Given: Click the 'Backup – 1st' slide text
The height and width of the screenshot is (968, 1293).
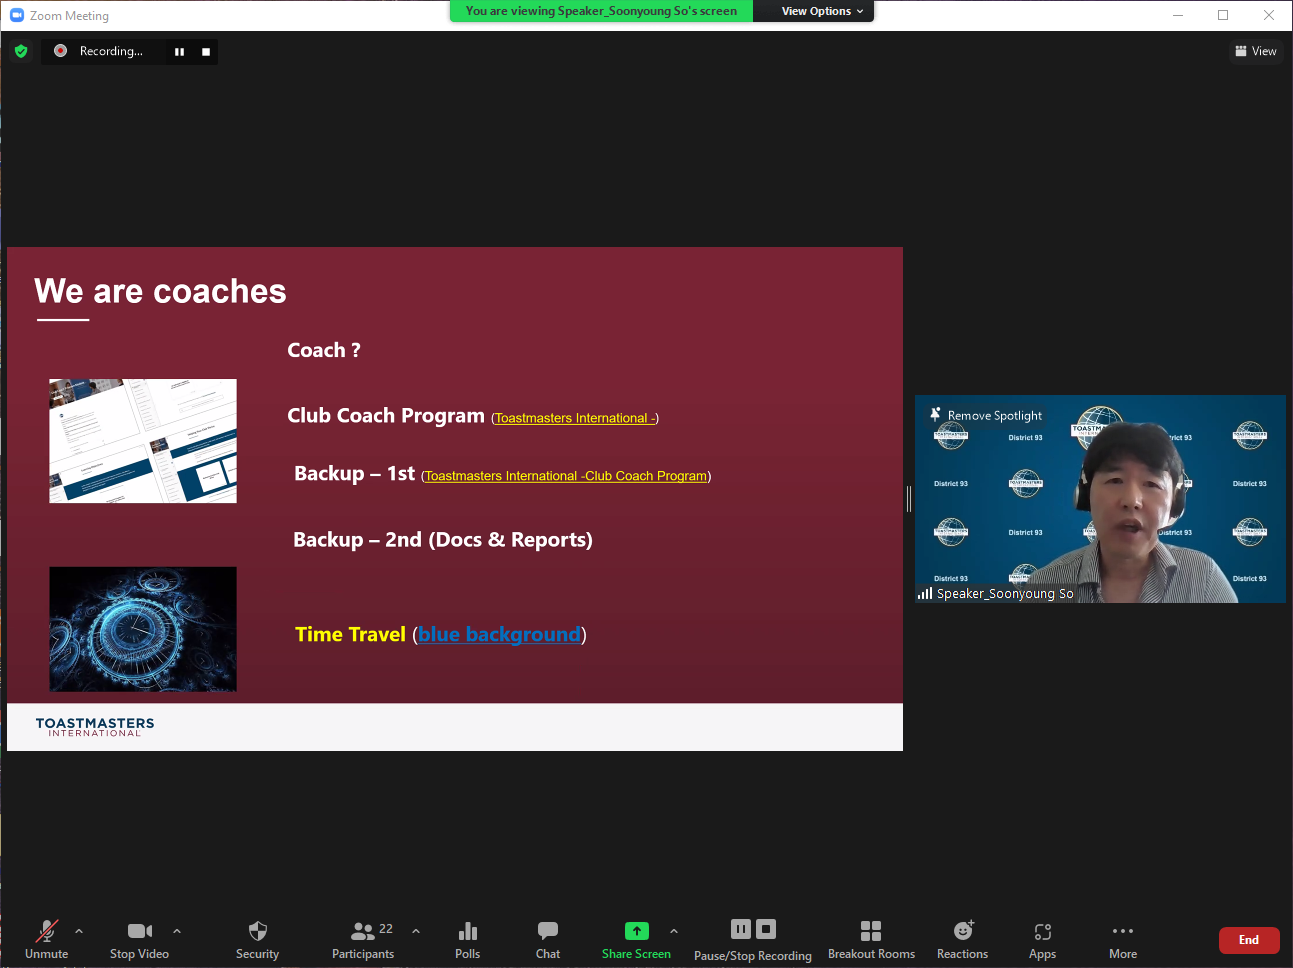Looking at the screenshot, I should [355, 473].
